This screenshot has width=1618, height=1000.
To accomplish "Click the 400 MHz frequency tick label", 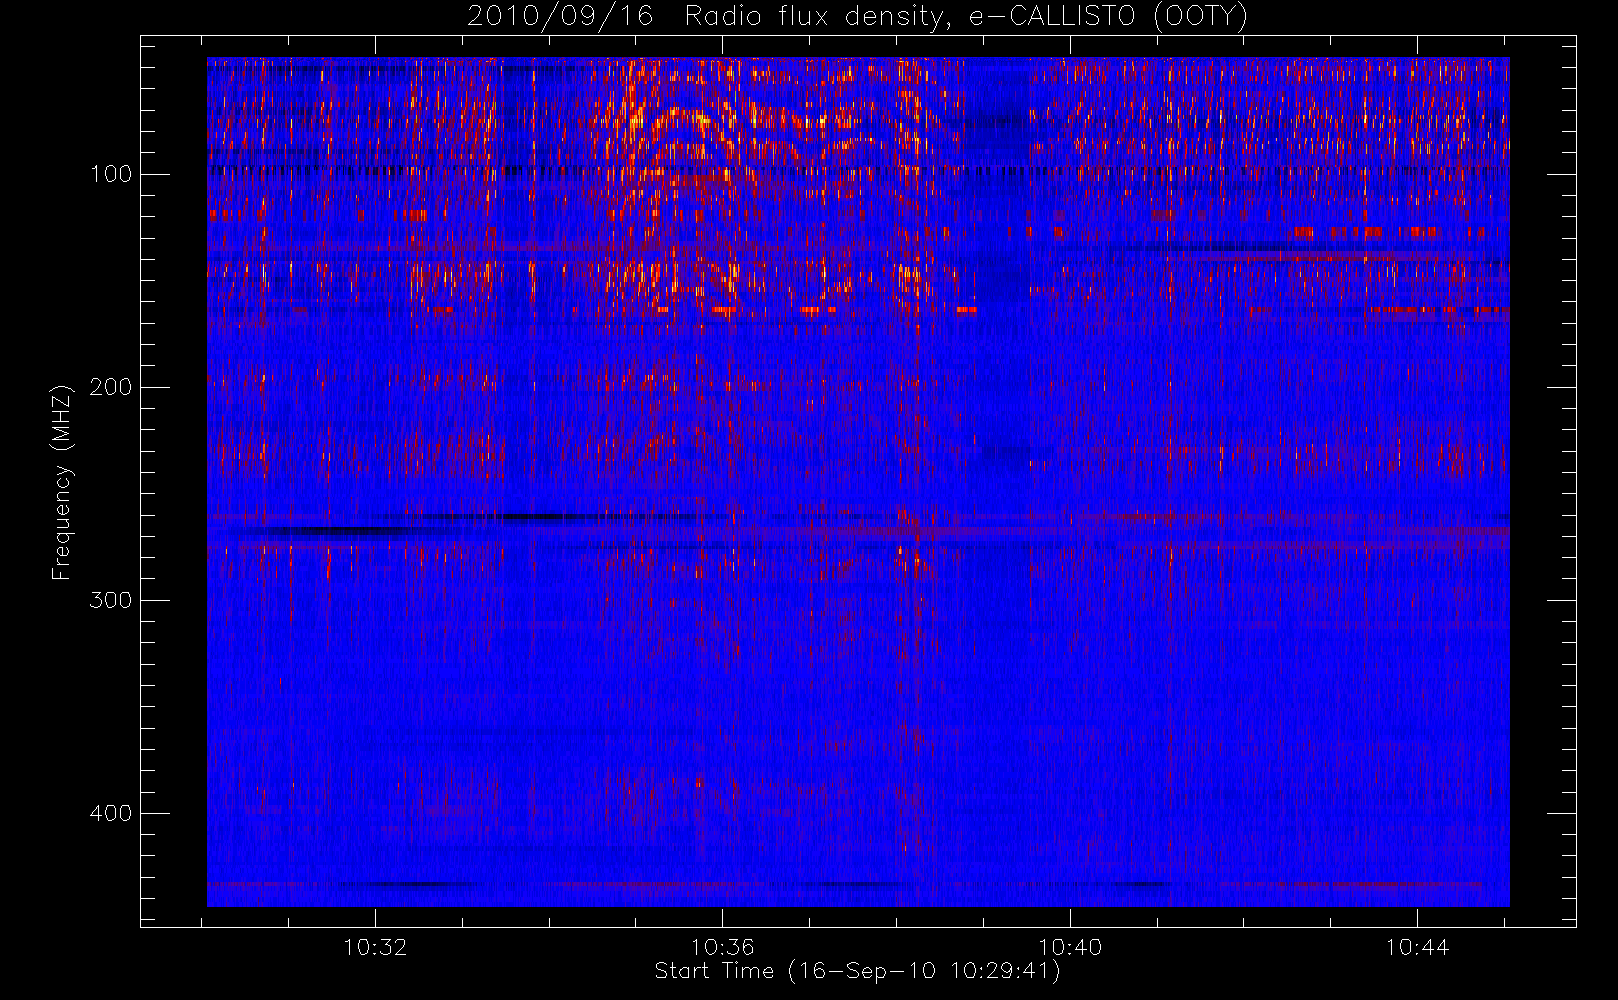I will (x=110, y=813).
